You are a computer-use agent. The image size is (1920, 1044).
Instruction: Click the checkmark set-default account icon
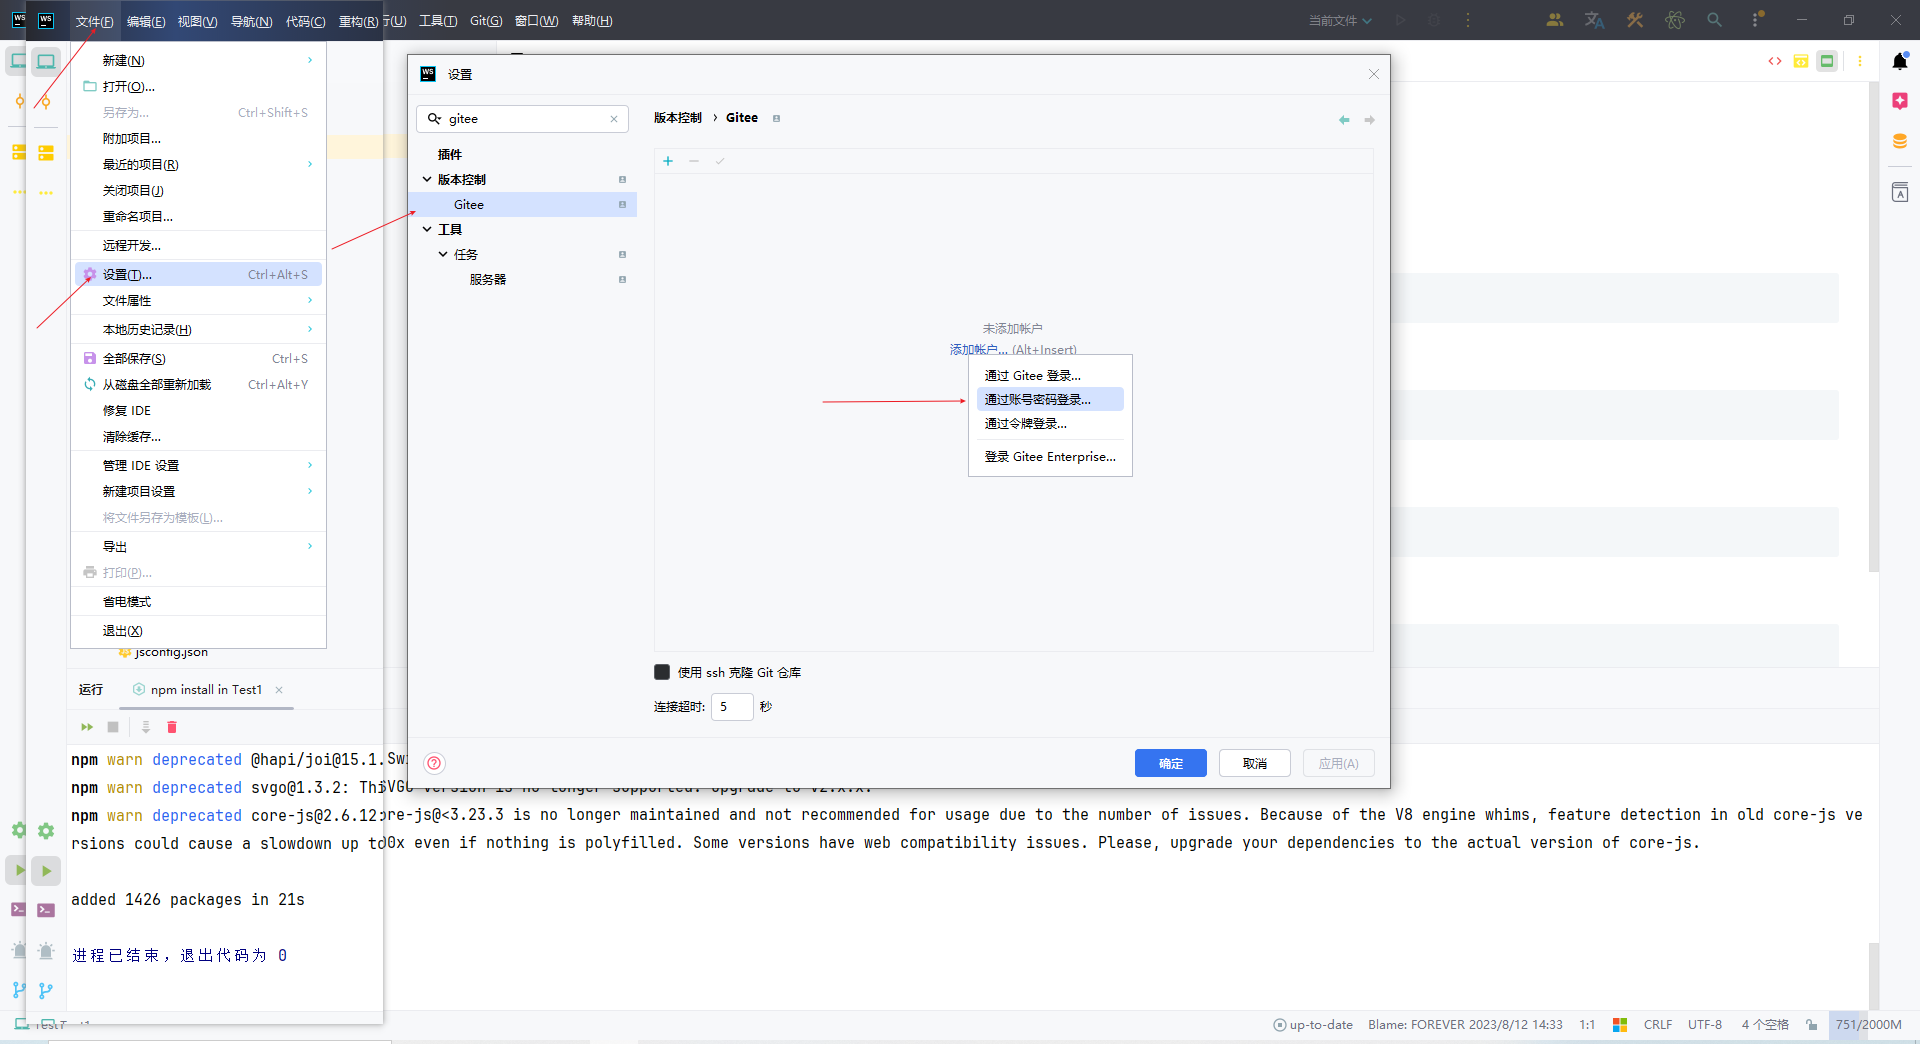720,161
